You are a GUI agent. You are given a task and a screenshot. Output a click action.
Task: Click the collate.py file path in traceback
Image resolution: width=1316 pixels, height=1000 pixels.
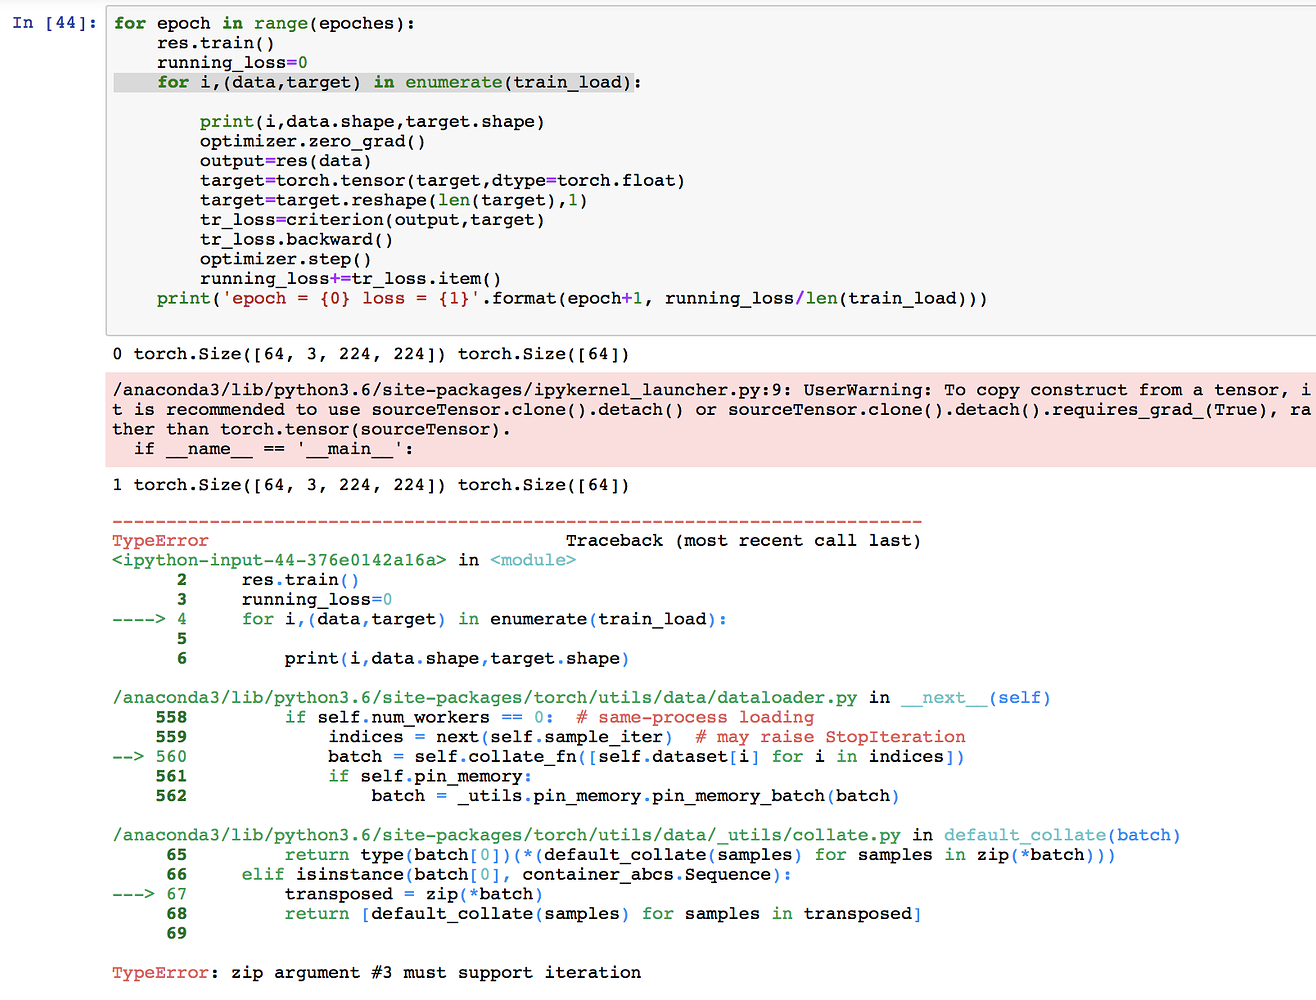click(506, 835)
